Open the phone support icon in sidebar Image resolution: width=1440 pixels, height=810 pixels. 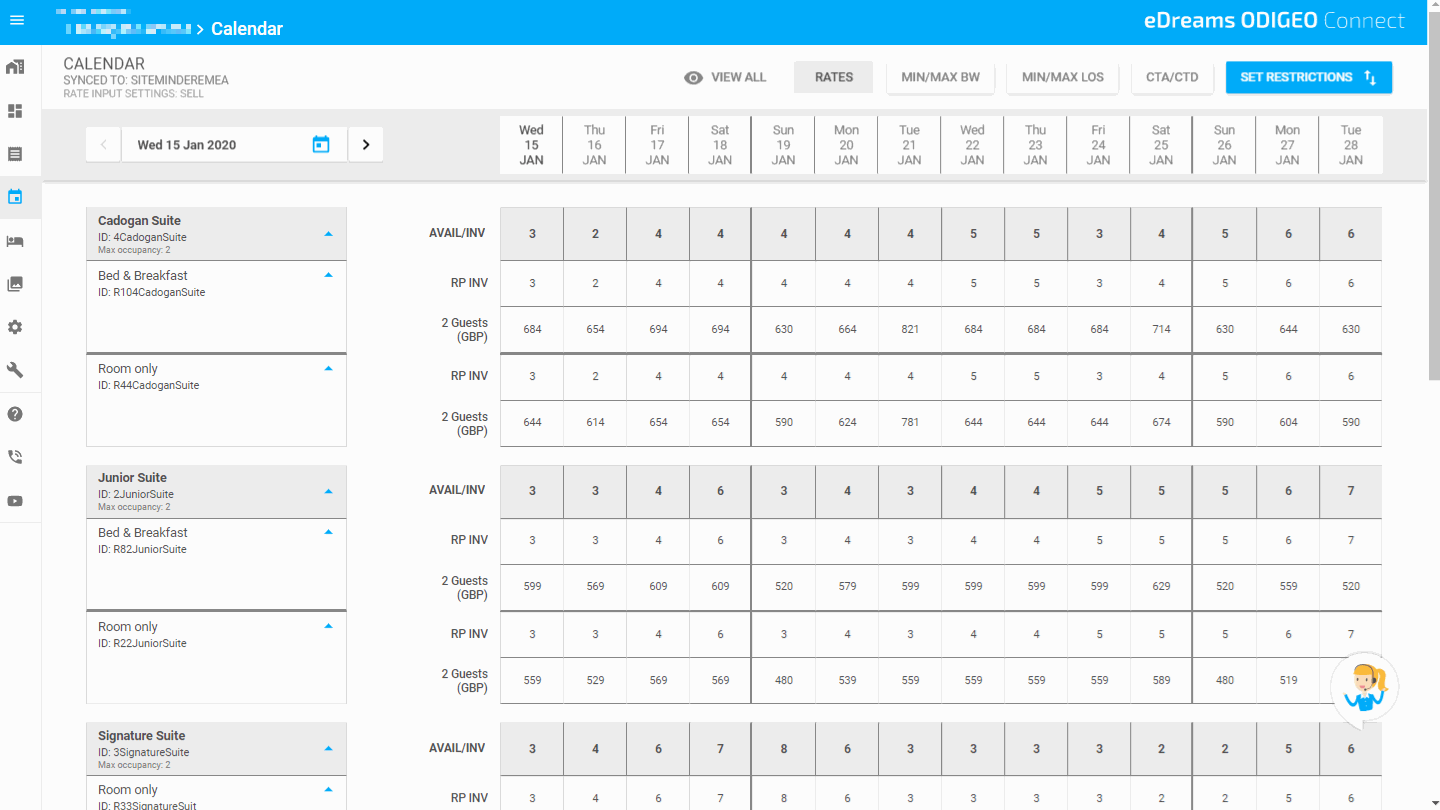[15, 457]
